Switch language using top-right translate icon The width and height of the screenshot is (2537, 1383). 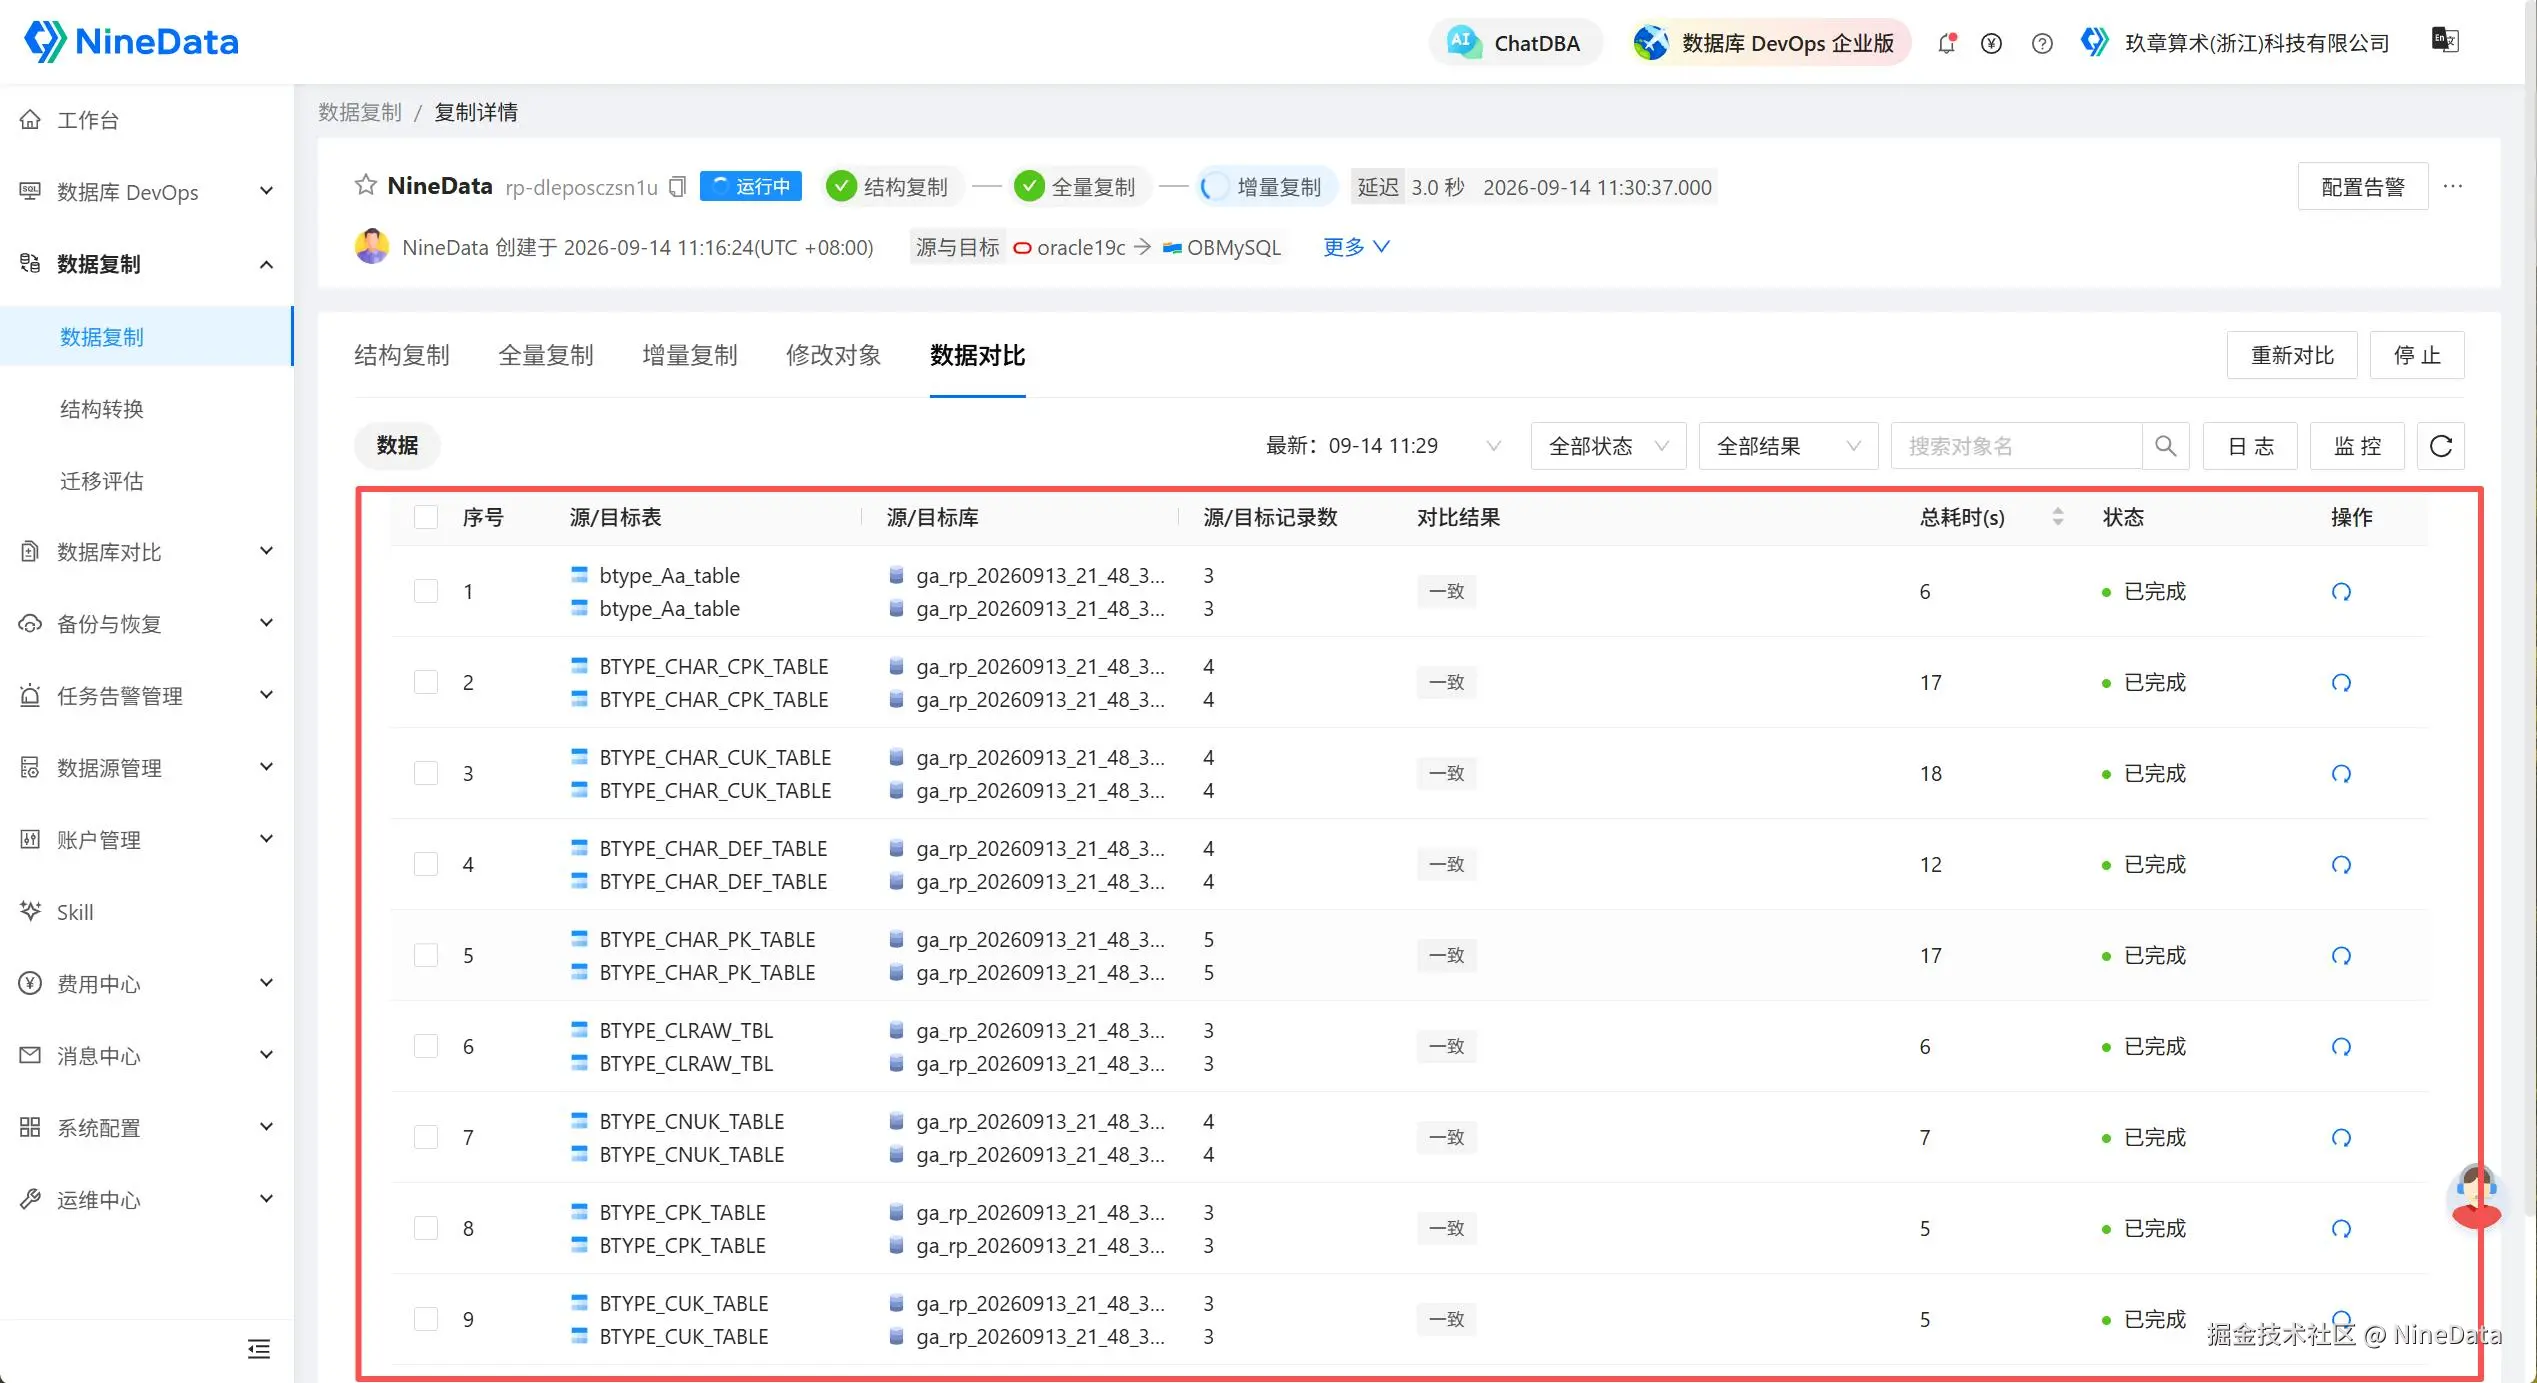pos(2445,41)
